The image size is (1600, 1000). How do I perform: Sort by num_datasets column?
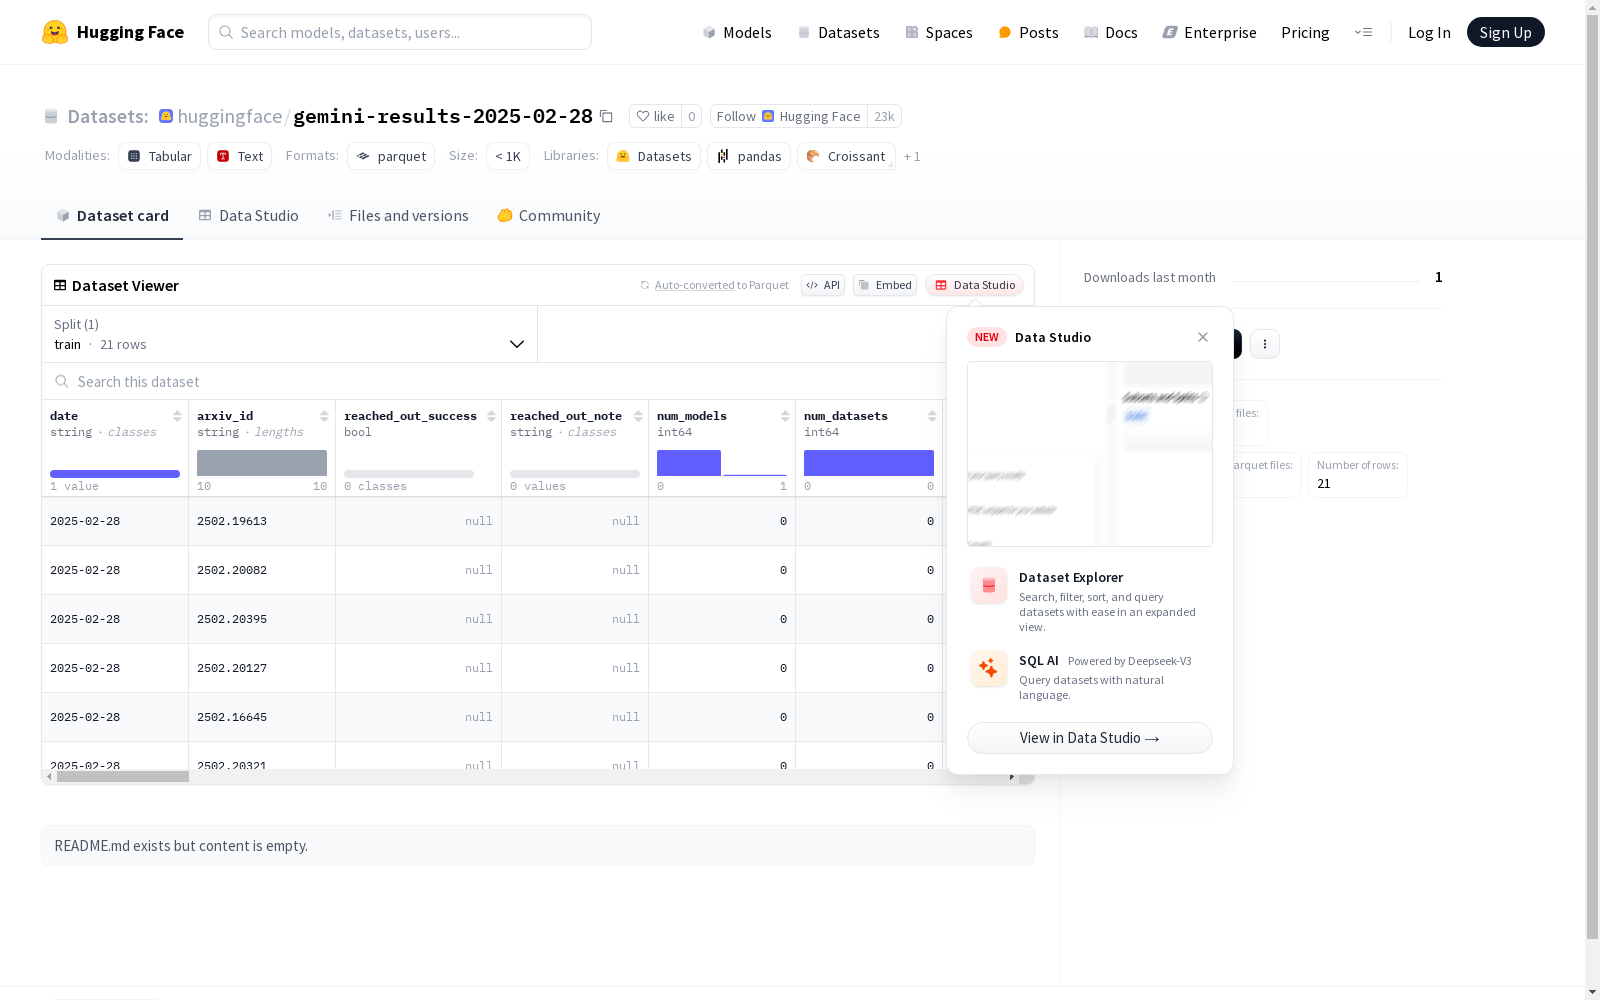point(932,416)
